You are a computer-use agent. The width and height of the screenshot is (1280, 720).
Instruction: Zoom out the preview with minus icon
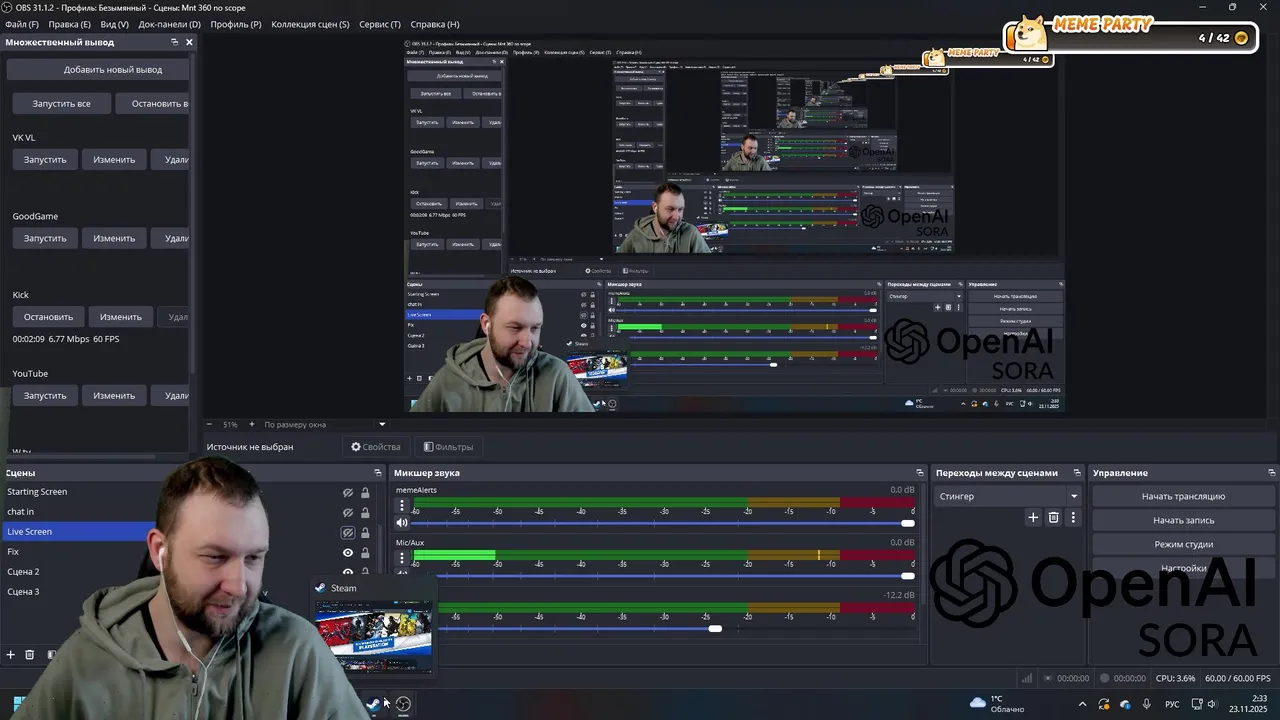[209, 424]
